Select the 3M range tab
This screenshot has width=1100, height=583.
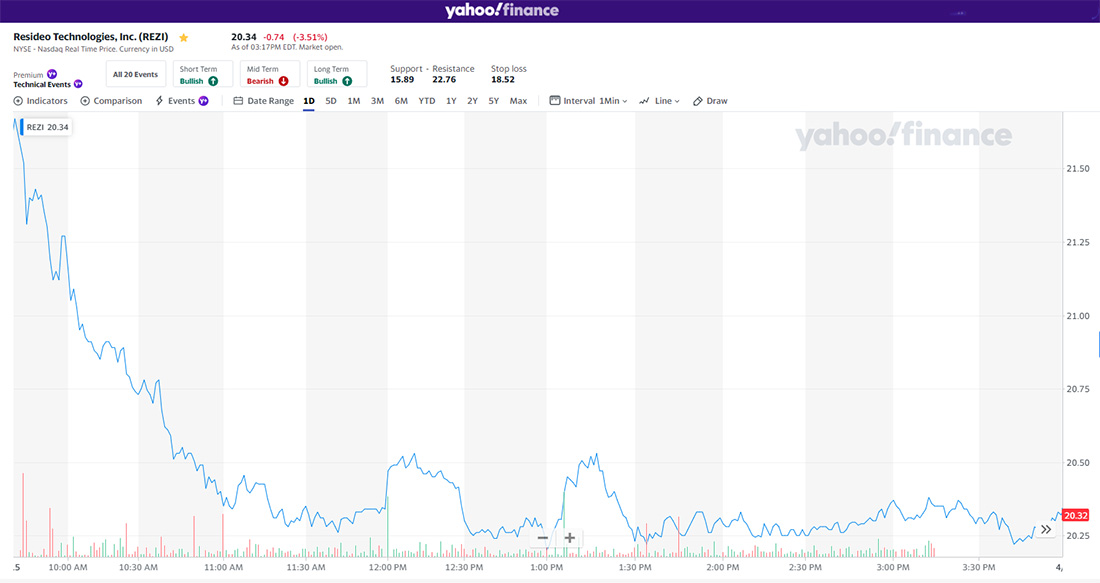click(377, 101)
